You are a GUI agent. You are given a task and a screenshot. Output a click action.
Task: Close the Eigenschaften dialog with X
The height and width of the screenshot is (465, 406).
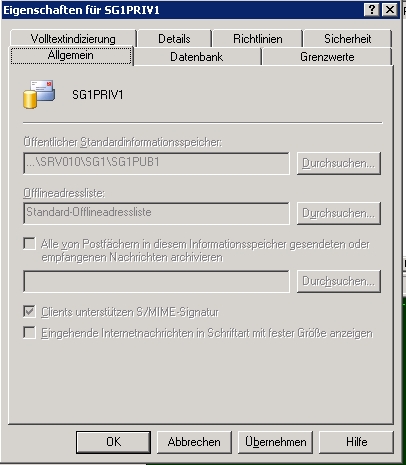pos(389,10)
